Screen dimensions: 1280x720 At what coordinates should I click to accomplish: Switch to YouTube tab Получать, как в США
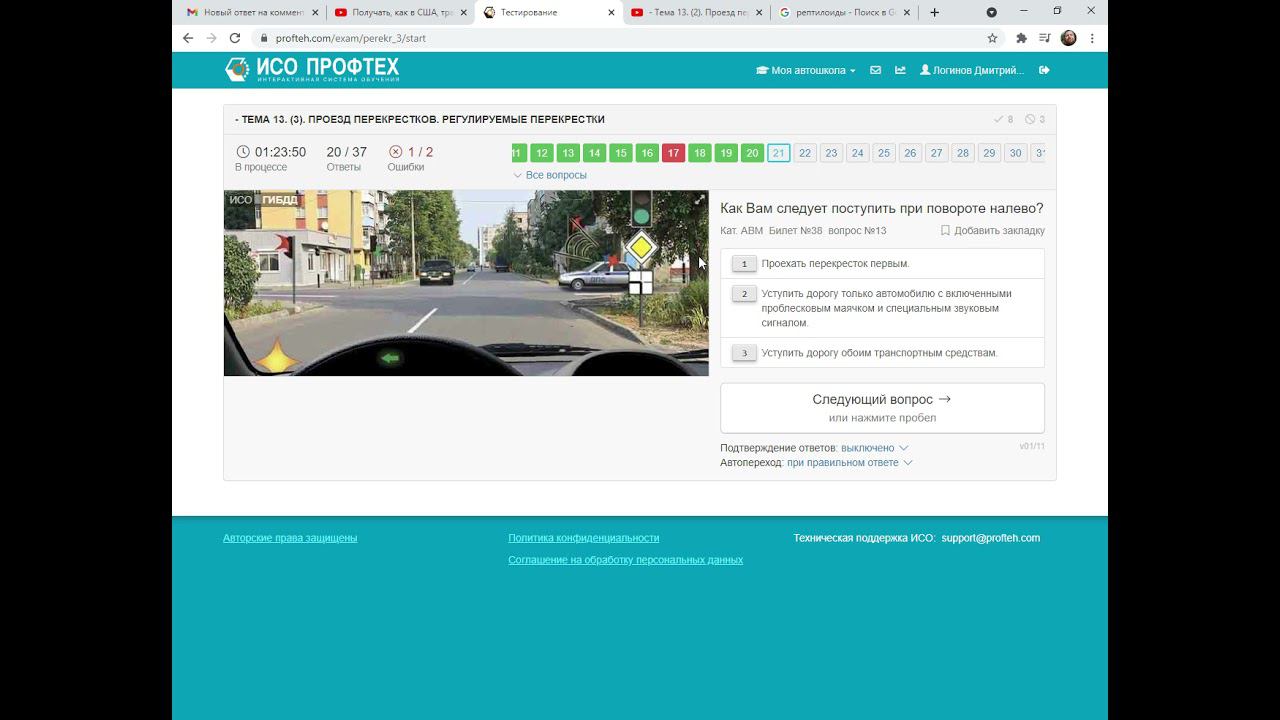click(400, 12)
